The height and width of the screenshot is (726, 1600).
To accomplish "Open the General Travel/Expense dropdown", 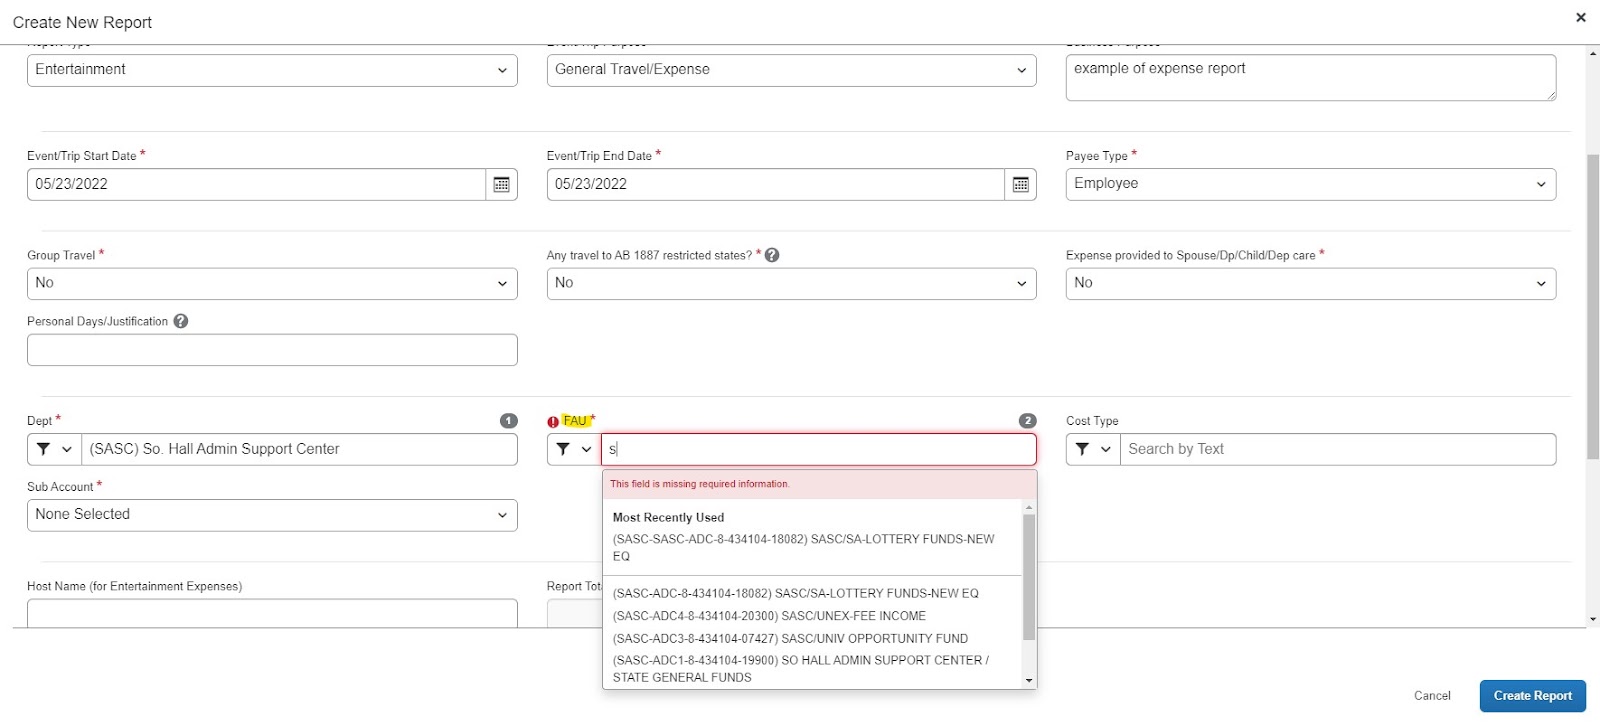I will pyautogui.click(x=791, y=70).
